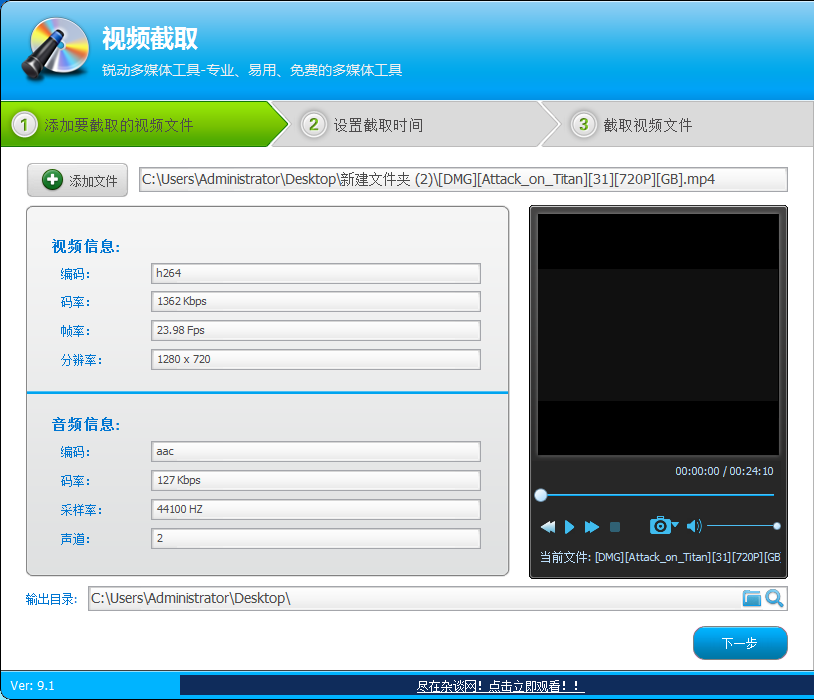Screen dimensions: 814x700
Task: Stop the video playback
Action: 615,527
